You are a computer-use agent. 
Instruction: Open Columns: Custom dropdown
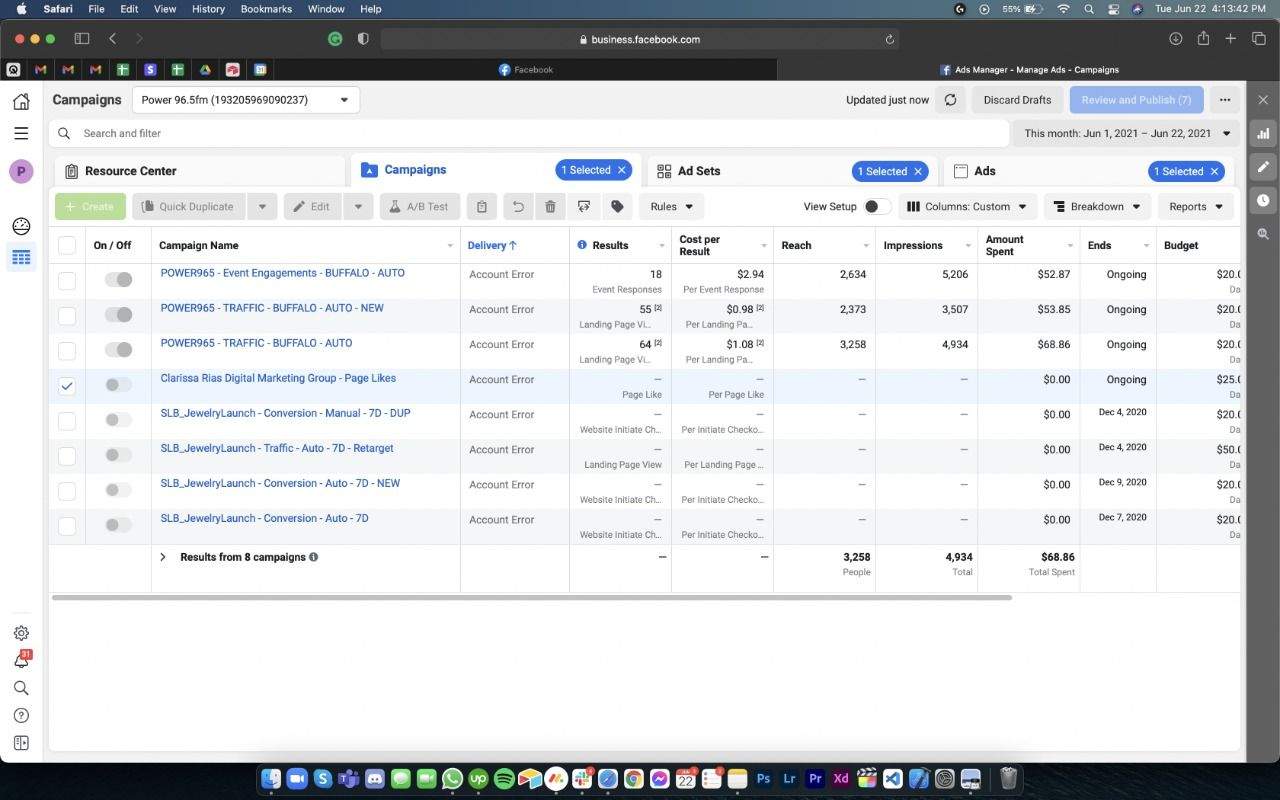(x=966, y=207)
